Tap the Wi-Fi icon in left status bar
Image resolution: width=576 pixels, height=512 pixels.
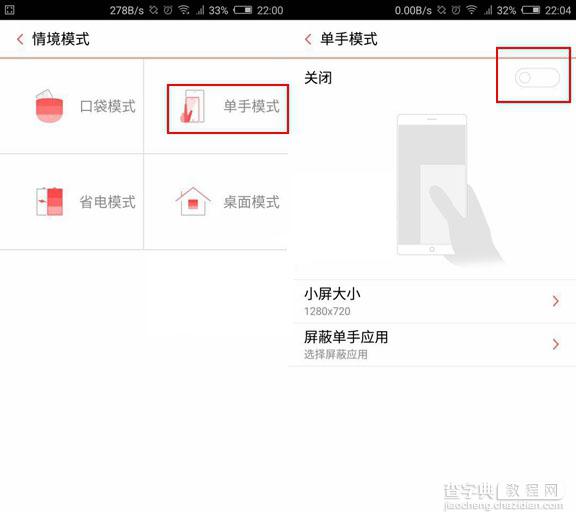click(x=184, y=10)
